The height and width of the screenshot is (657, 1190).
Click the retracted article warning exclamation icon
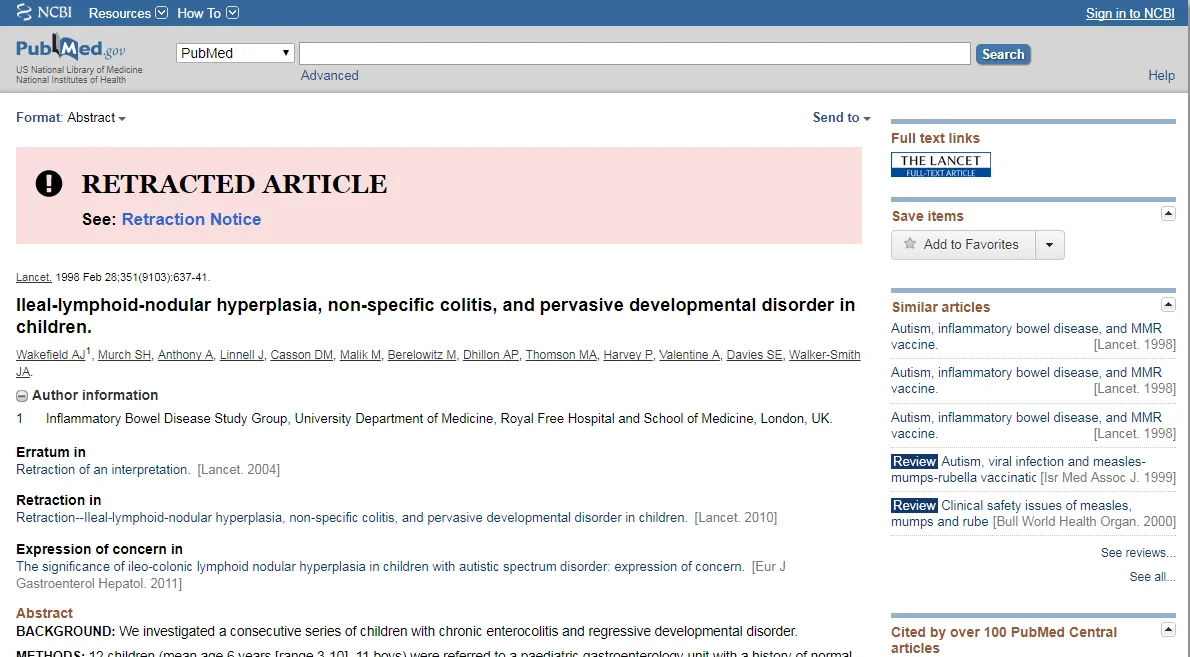[x=49, y=183]
